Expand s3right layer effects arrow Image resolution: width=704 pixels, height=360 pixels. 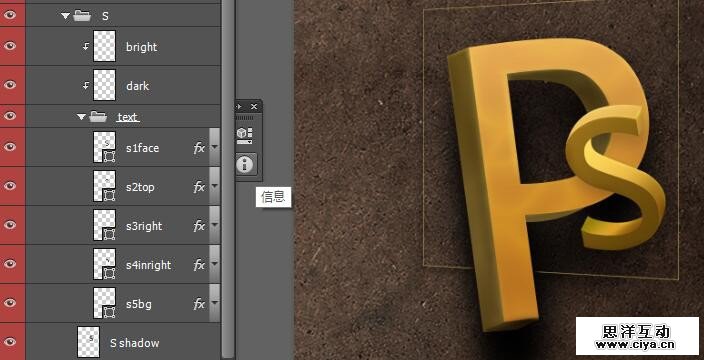click(x=215, y=225)
